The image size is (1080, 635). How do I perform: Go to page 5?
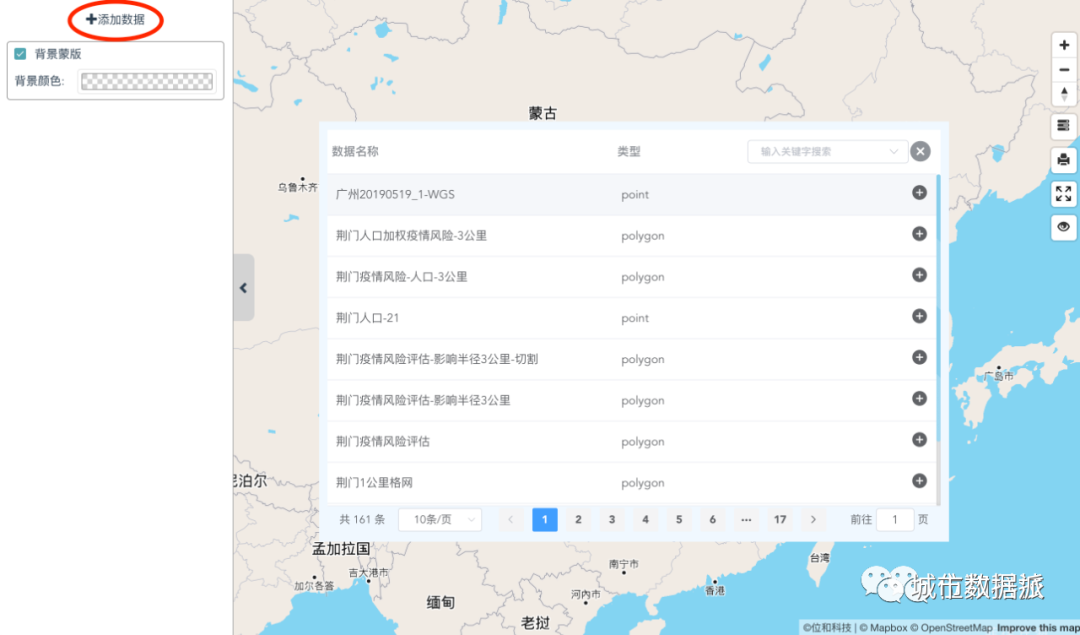click(679, 520)
